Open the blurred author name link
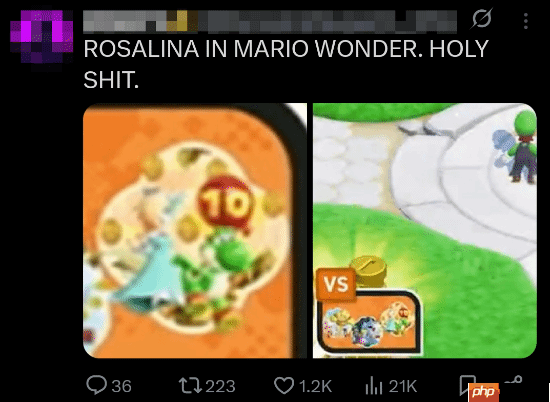 (270, 21)
